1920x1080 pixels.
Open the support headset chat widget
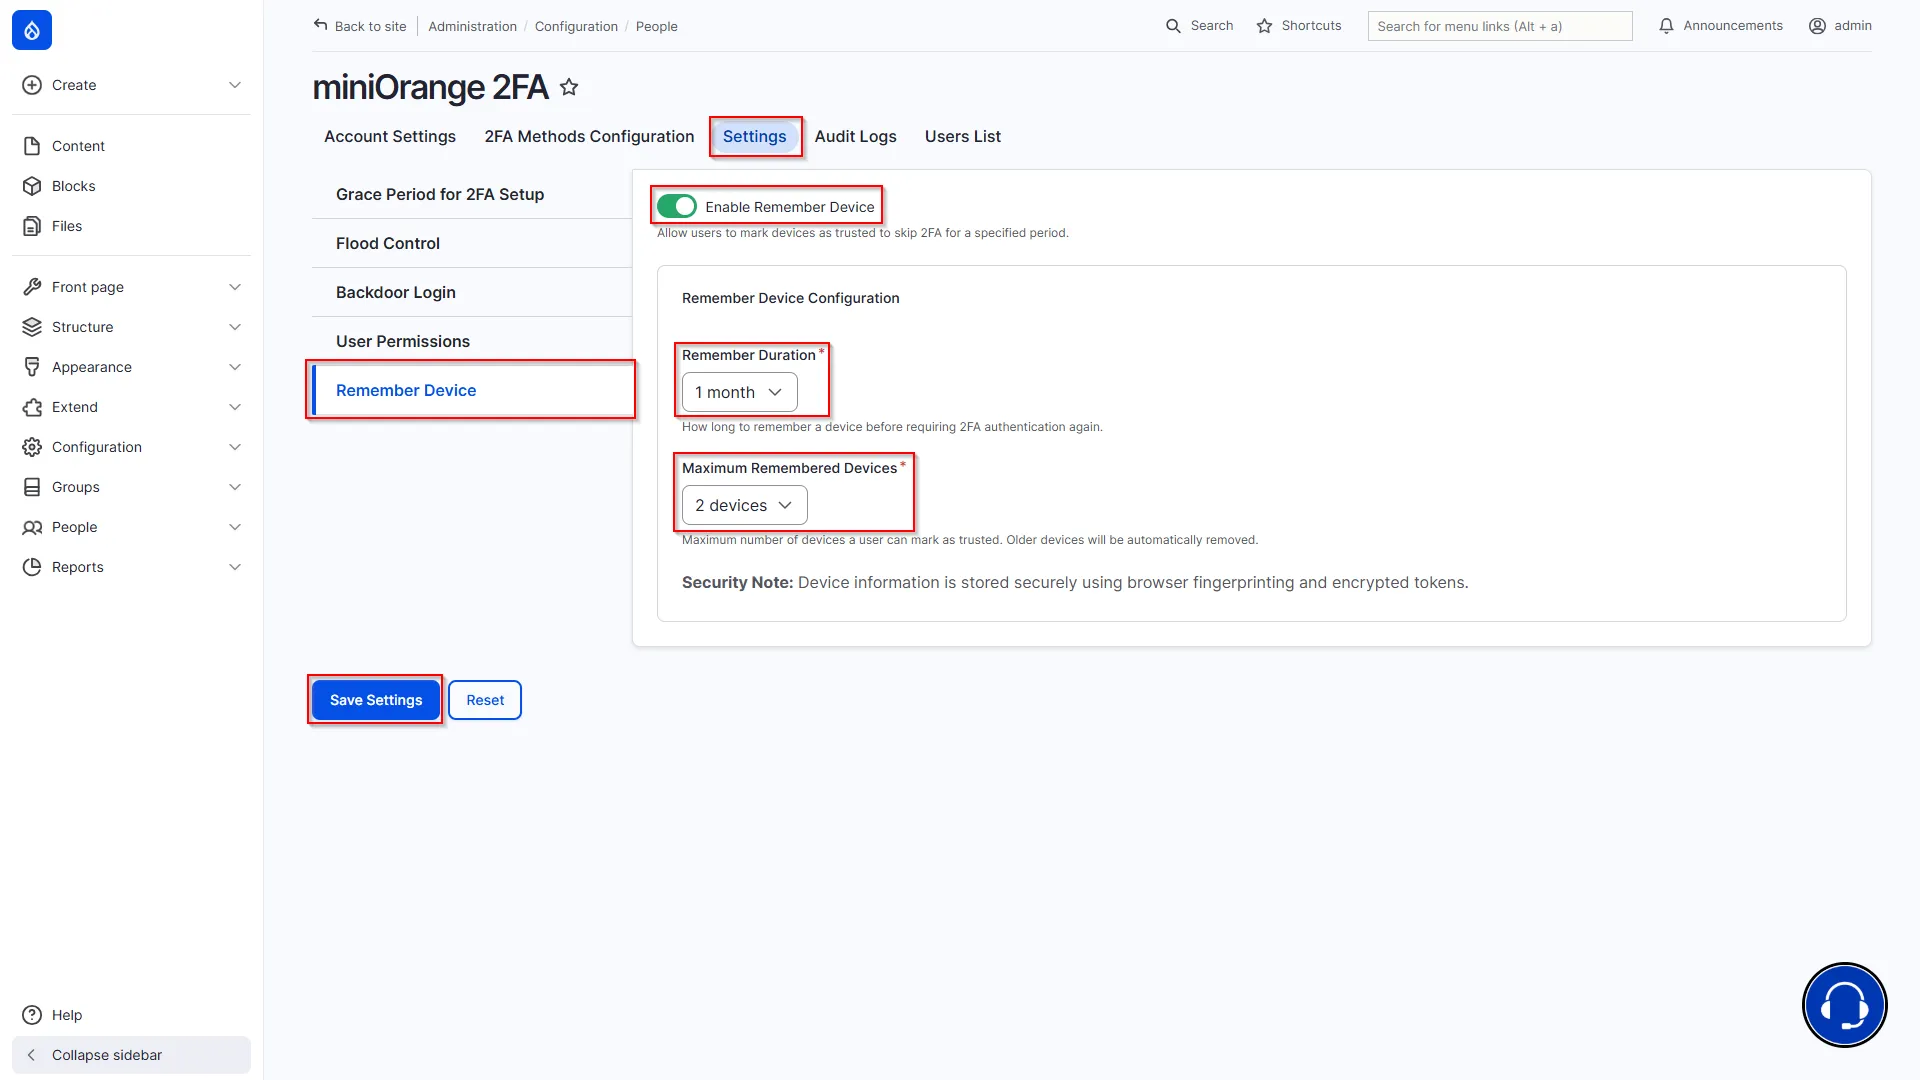click(x=1844, y=1005)
